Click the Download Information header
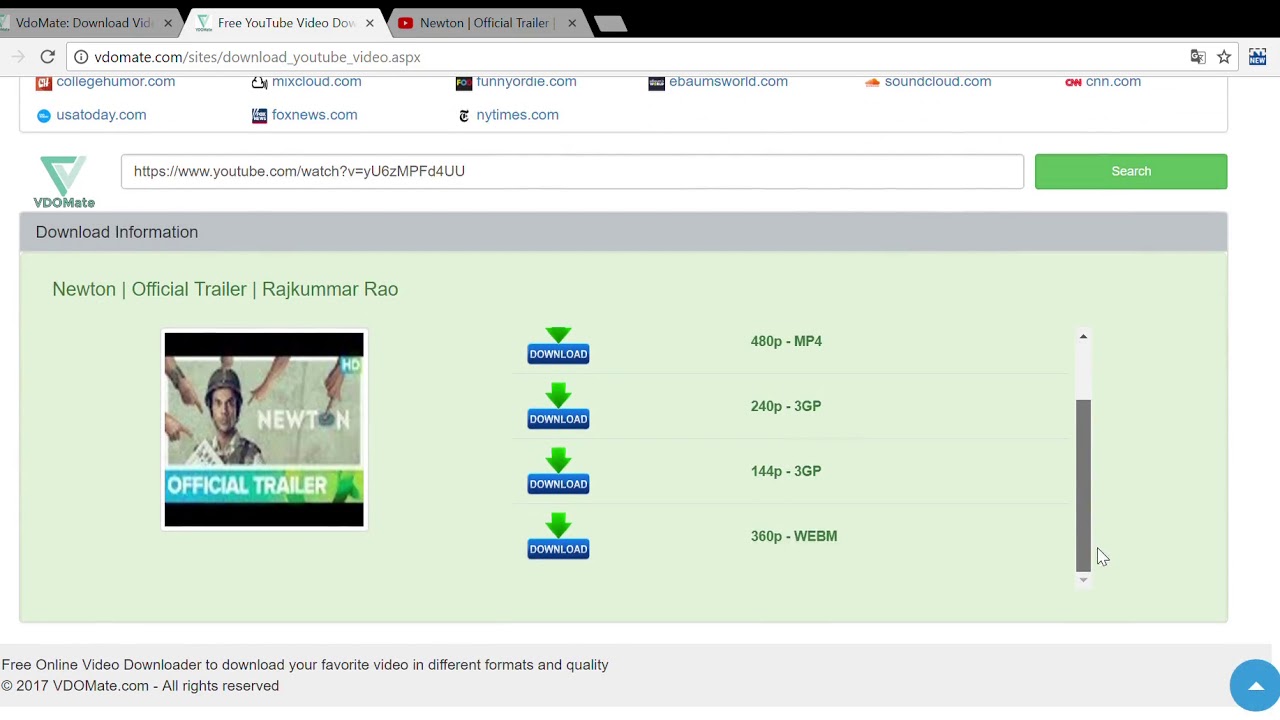 [x=623, y=232]
